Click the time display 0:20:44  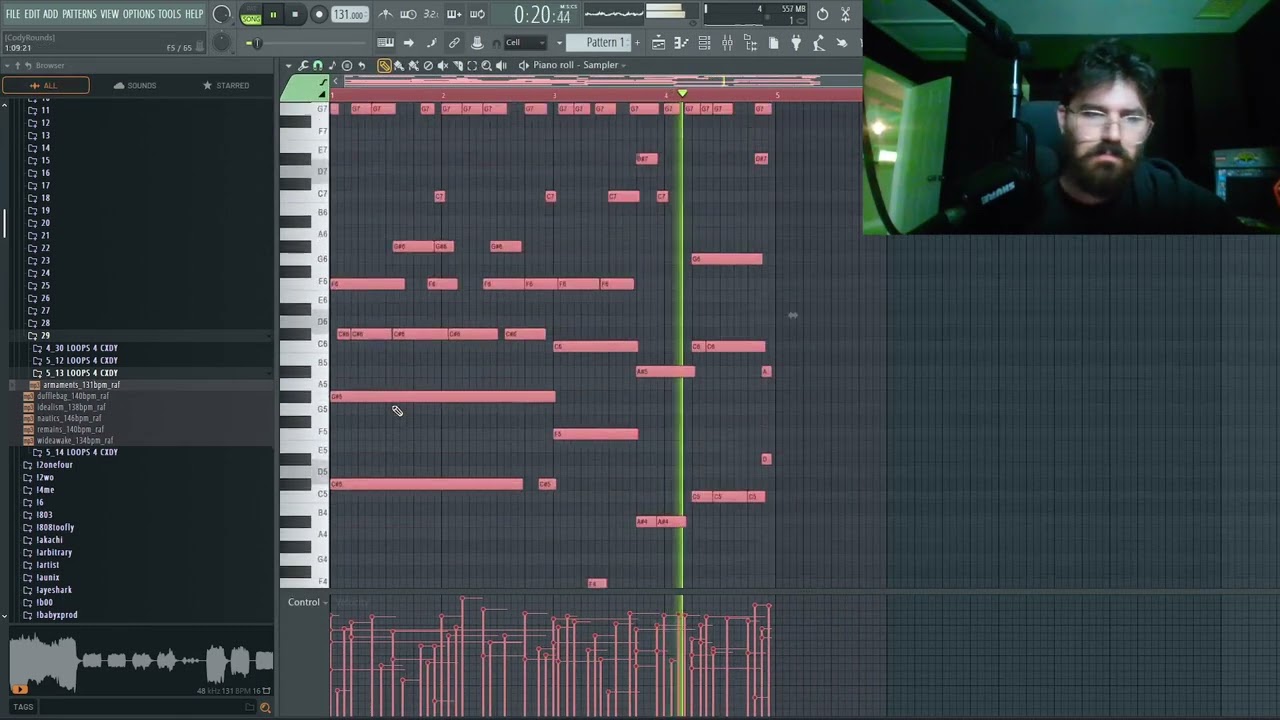click(541, 15)
